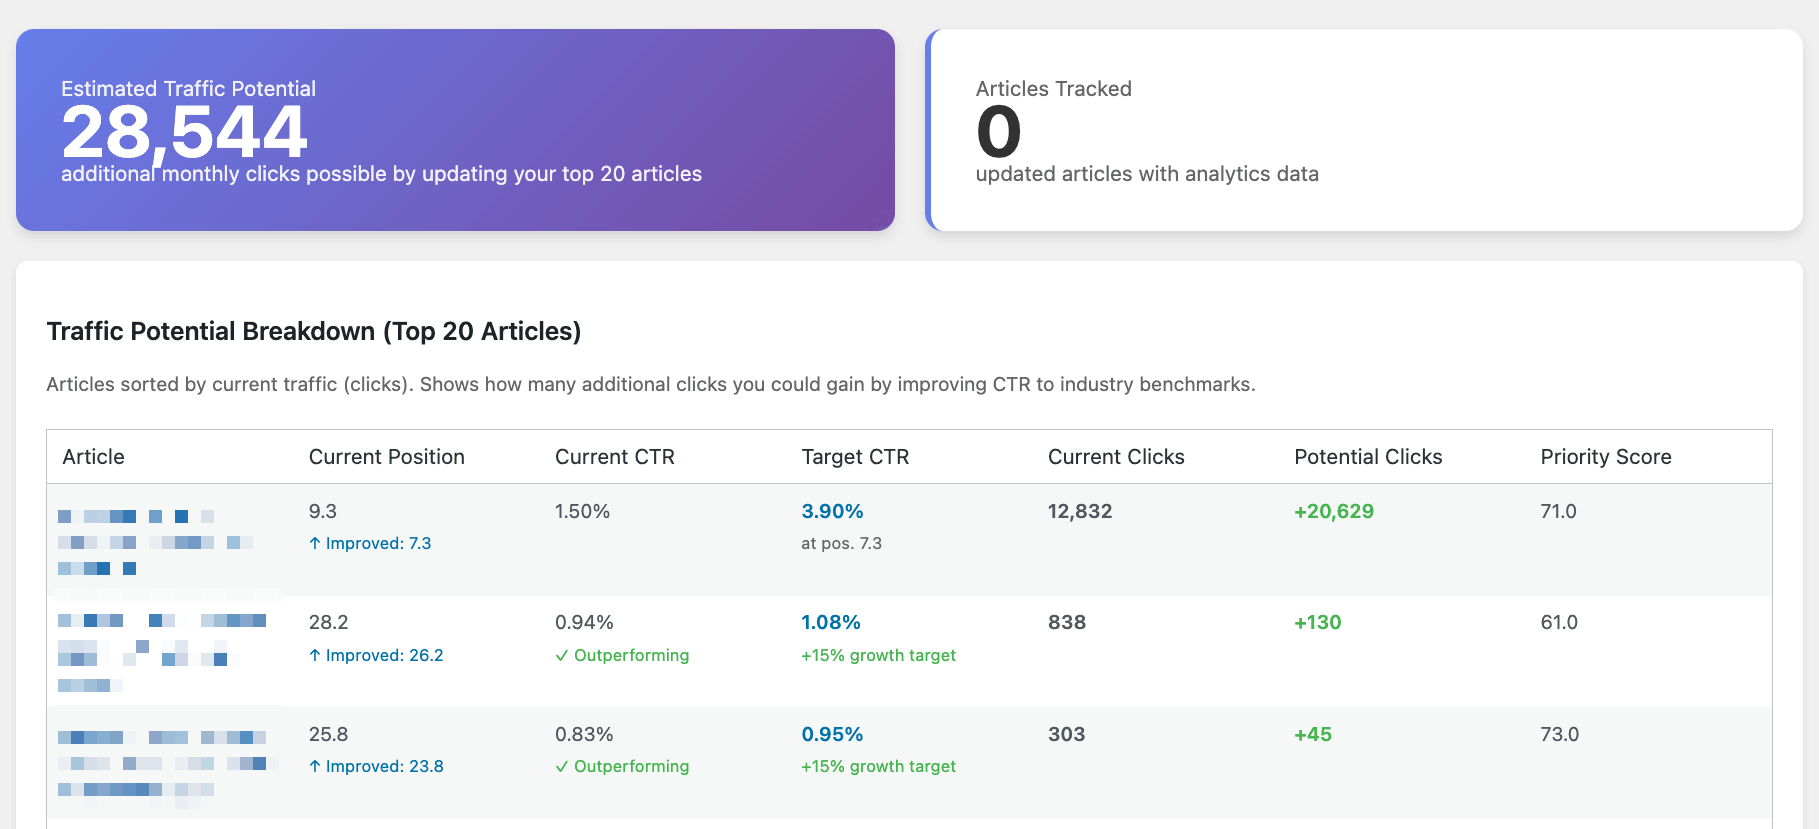The height and width of the screenshot is (829, 1819).
Task: Click the Outperforming checkmark in the third row
Action: pyautogui.click(x=622, y=766)
